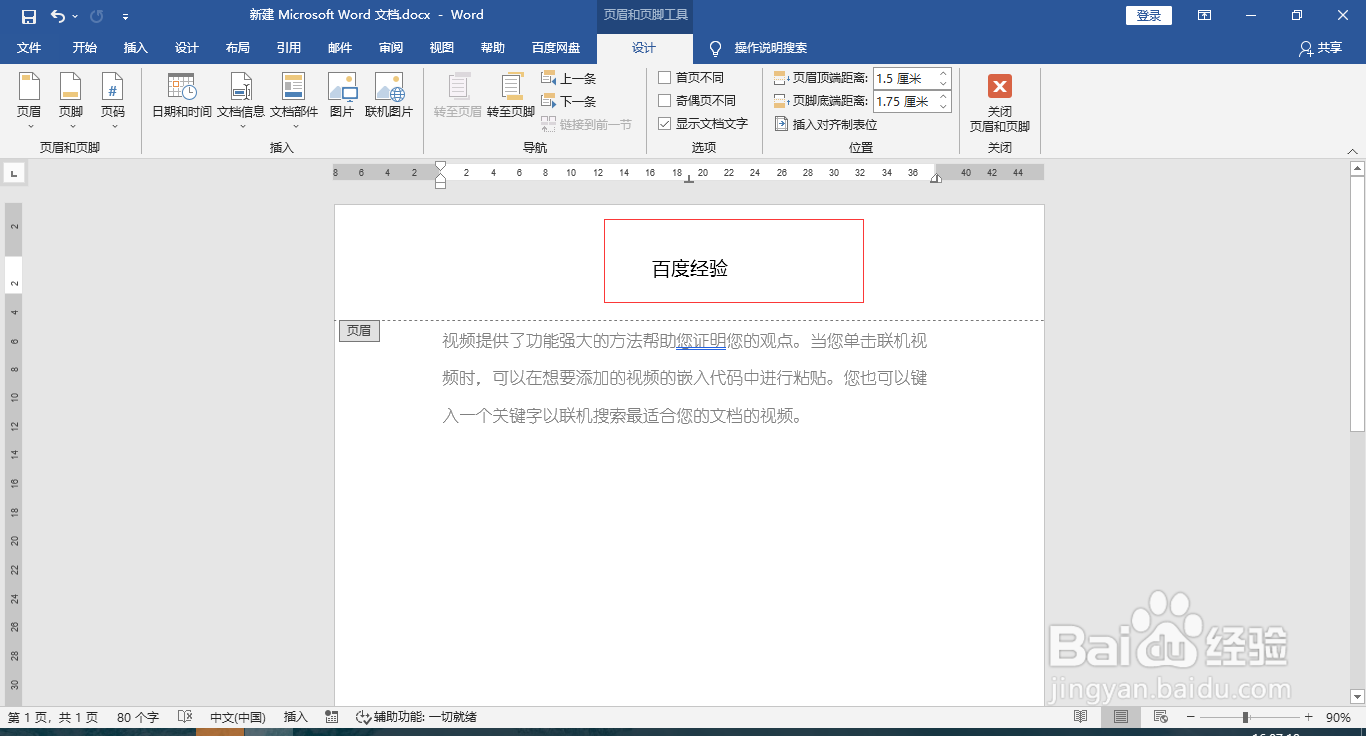The image size is (1366, 736).
Task: Click the Save icon in quick access toolbar
Action: pyautogui.click(x=28, y=16)
